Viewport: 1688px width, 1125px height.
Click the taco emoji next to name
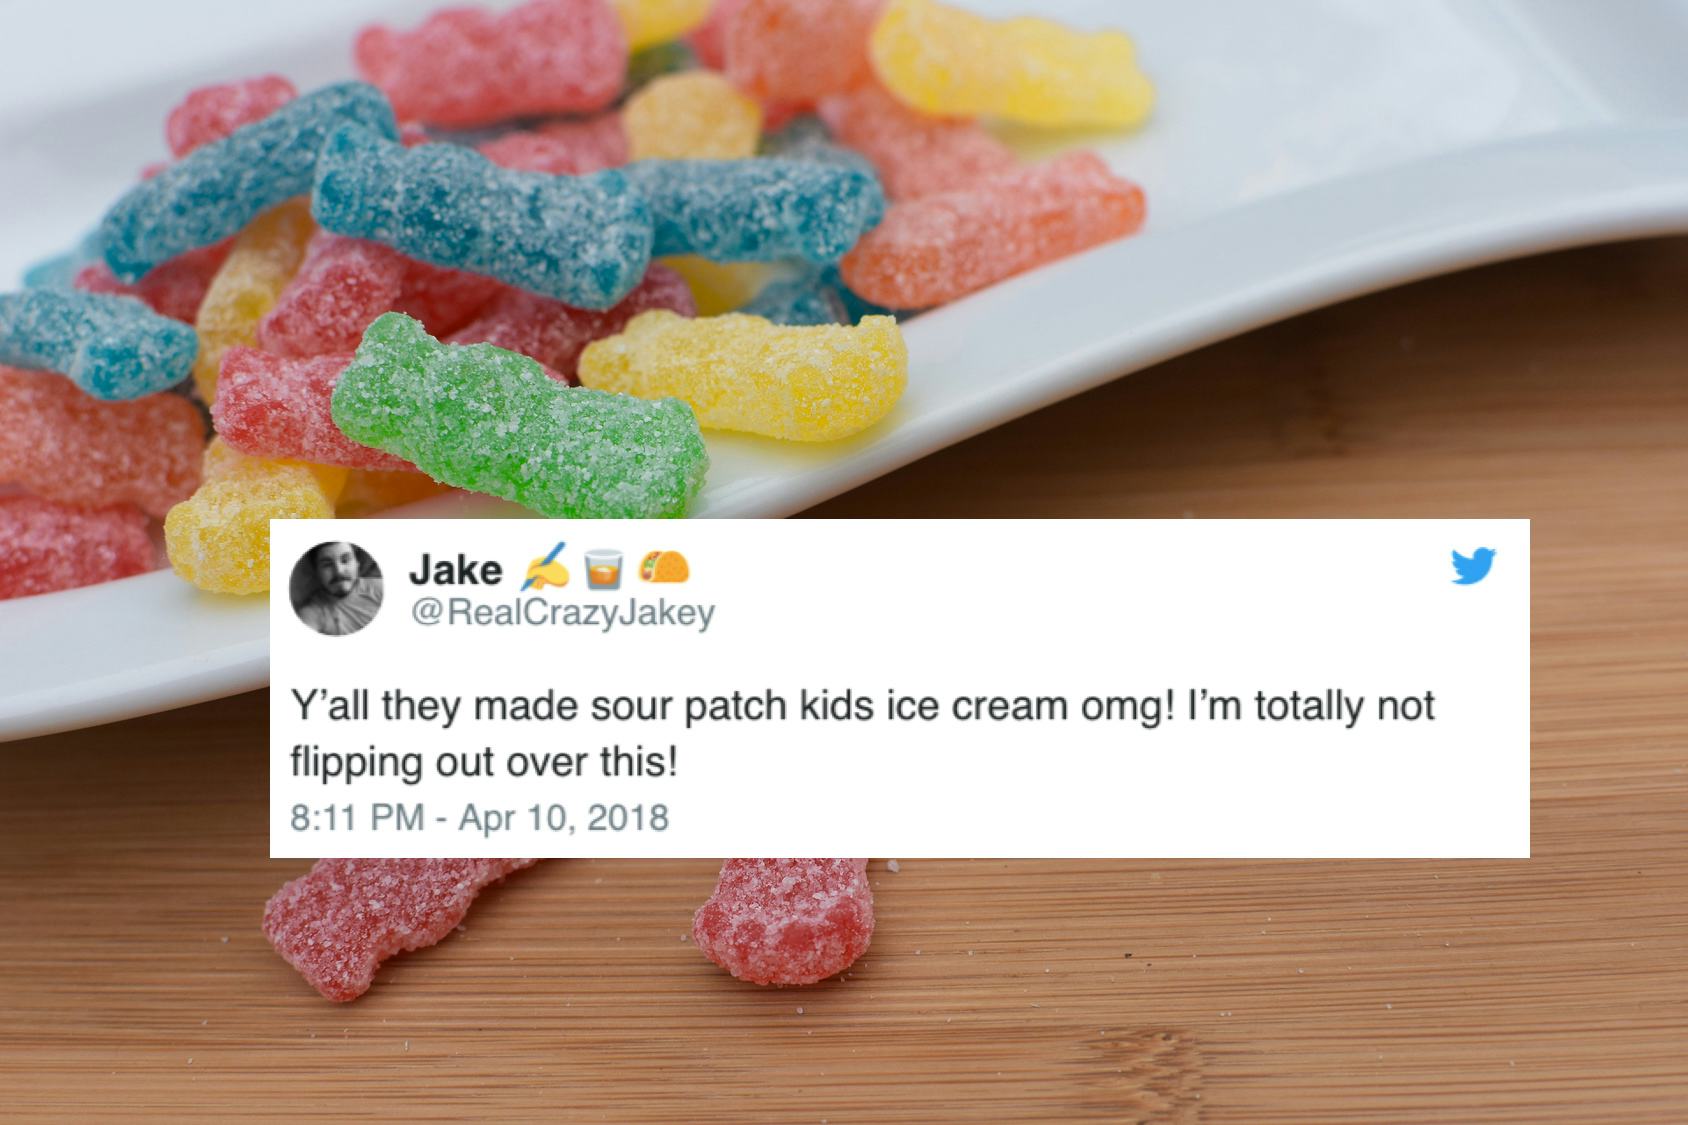[x=664, y=569]
